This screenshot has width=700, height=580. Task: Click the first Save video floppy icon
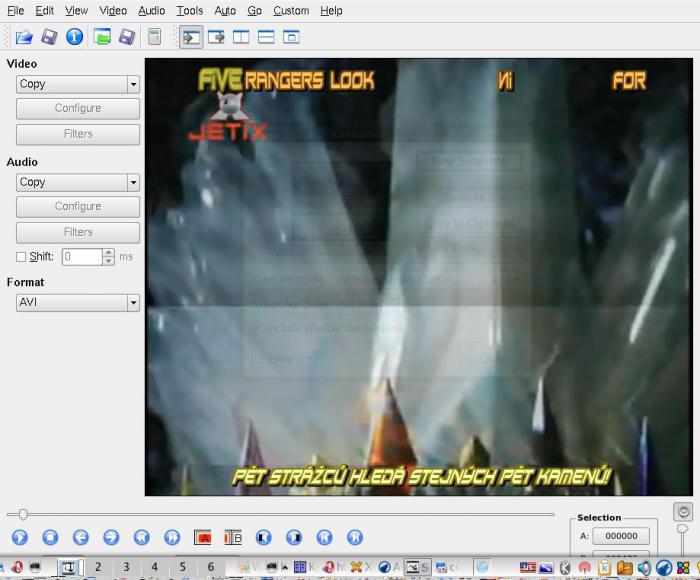(49, 37)
